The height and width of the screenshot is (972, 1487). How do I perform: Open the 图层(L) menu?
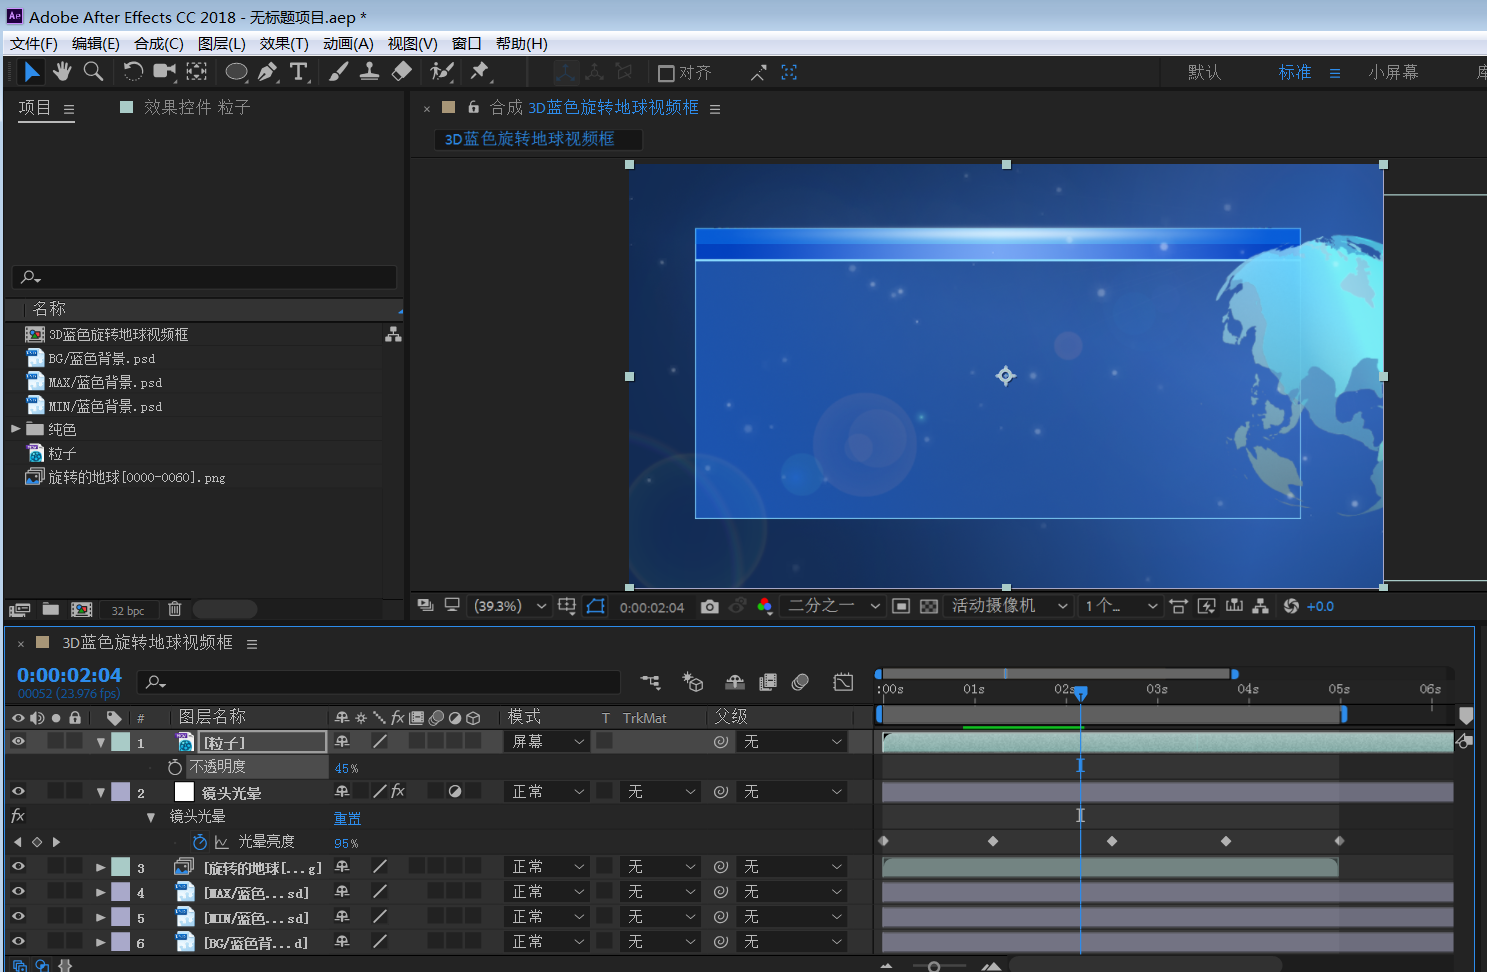click(x=222, y=43)
